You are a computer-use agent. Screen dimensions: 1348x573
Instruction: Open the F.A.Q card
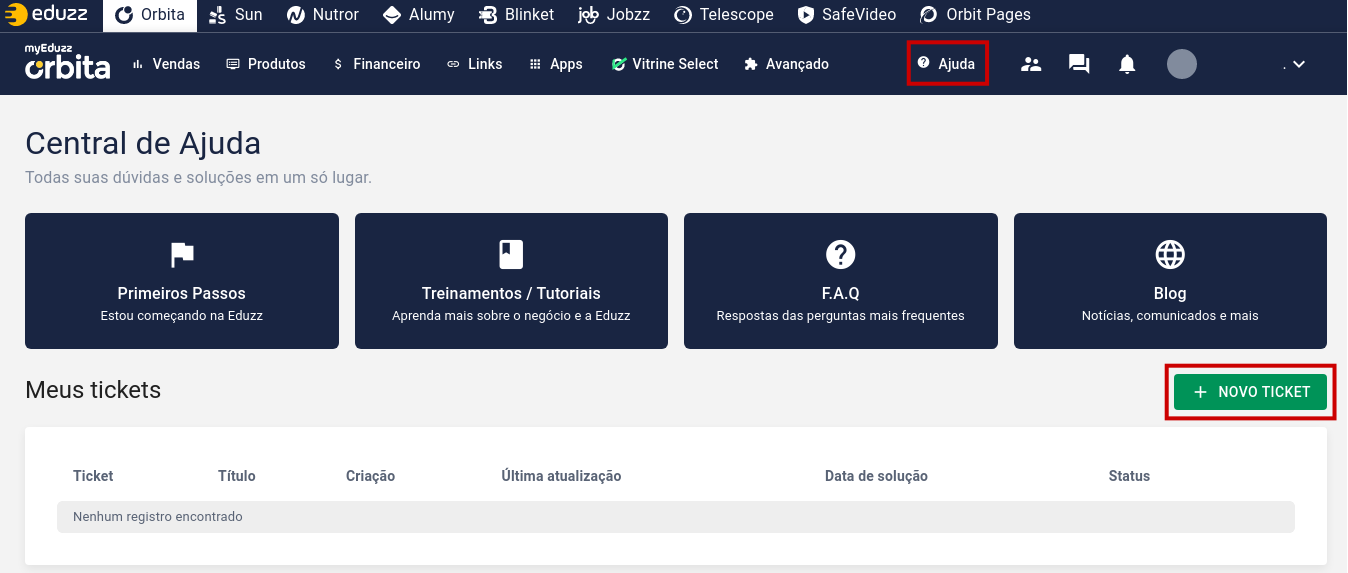841,281
